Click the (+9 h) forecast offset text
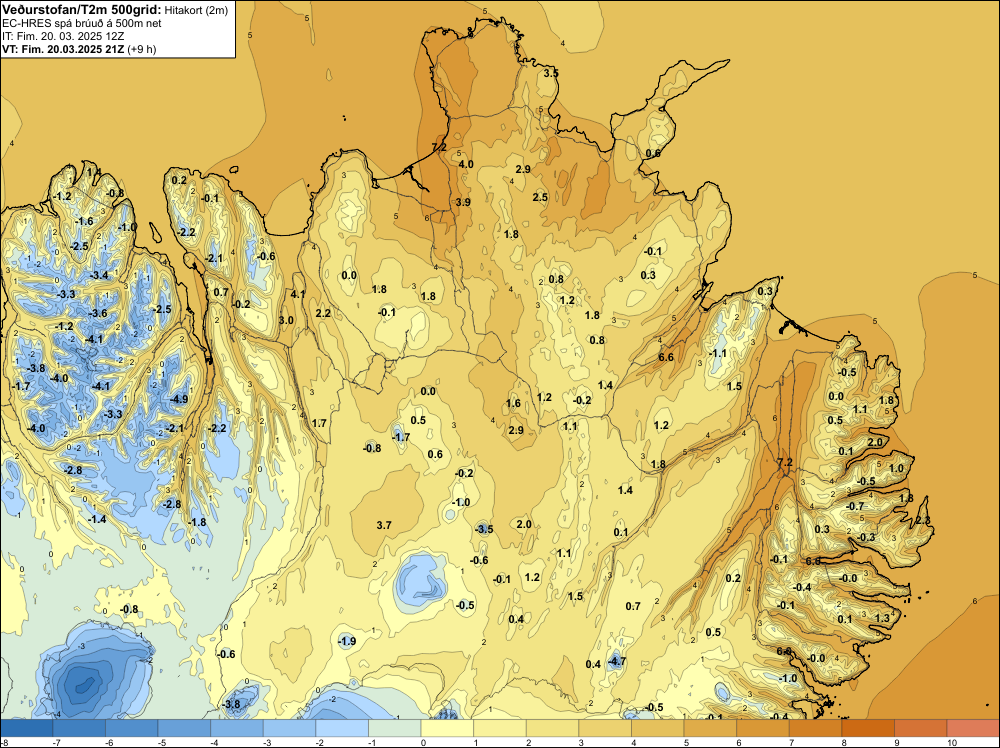 coord(142,49)
